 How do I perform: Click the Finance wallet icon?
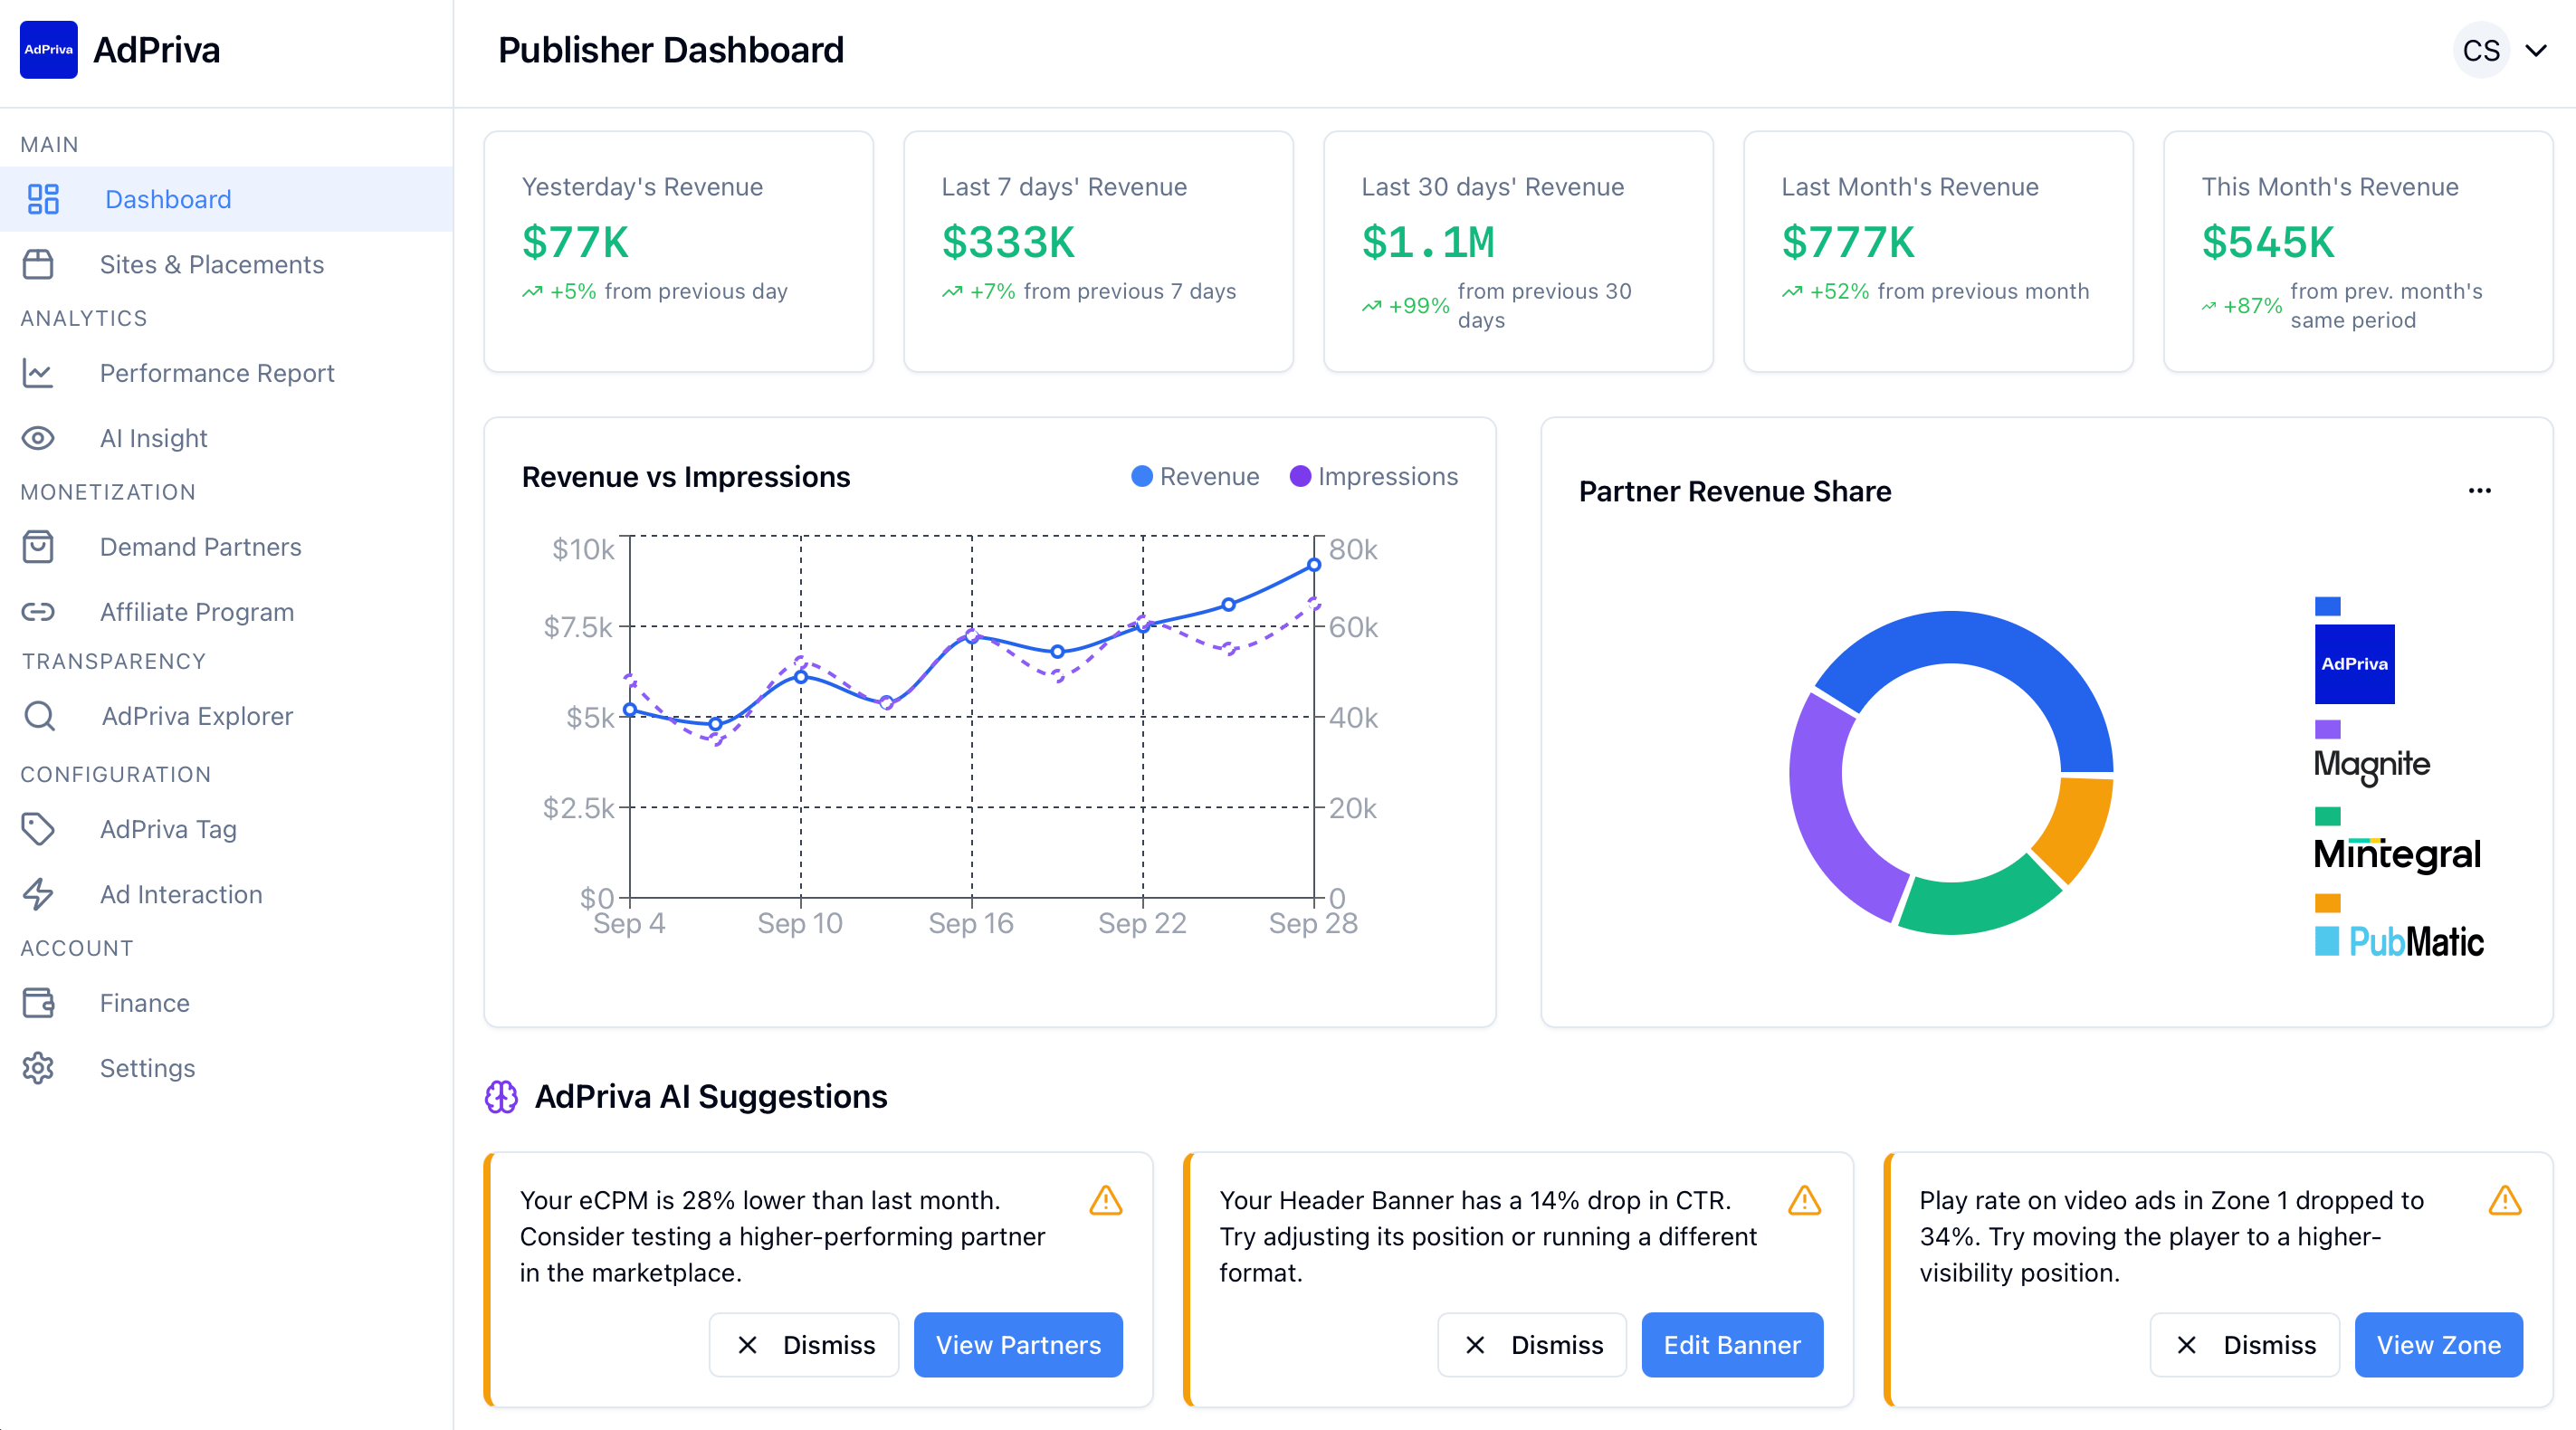click(x=38, y=1003)
